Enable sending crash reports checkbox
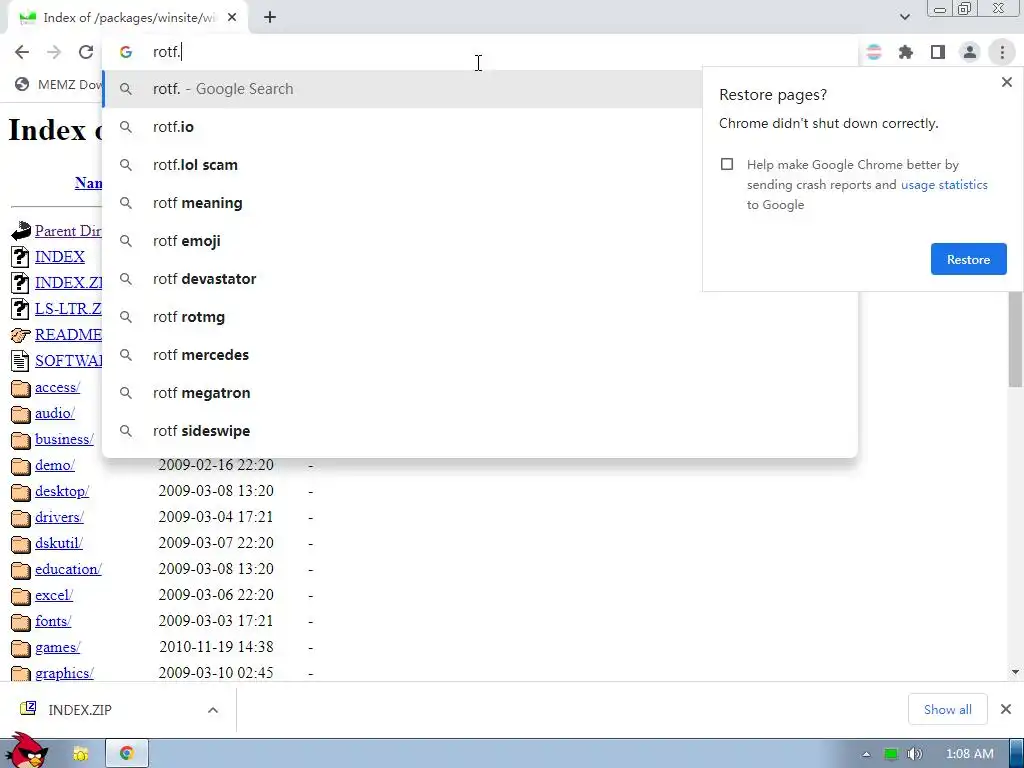The width and height of the screenshot is (1024, 768). 727,164
